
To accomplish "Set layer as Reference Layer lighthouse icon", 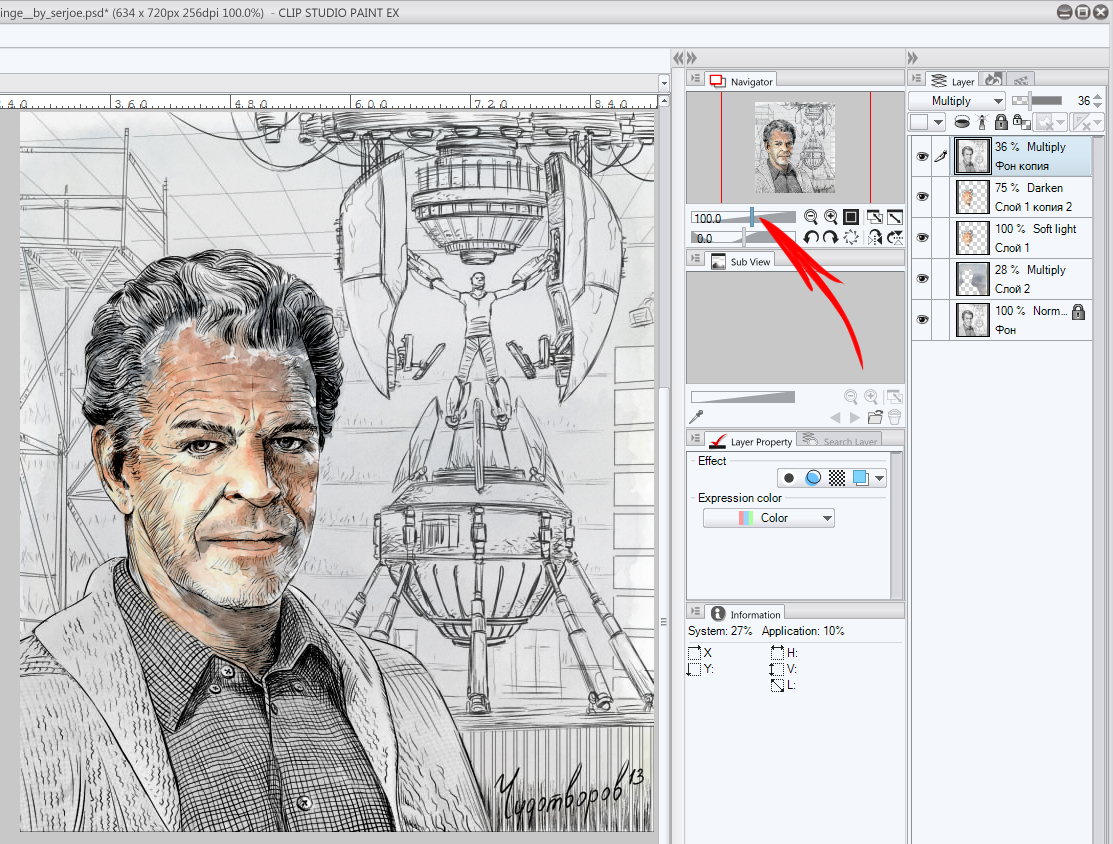I will (982, 122).
